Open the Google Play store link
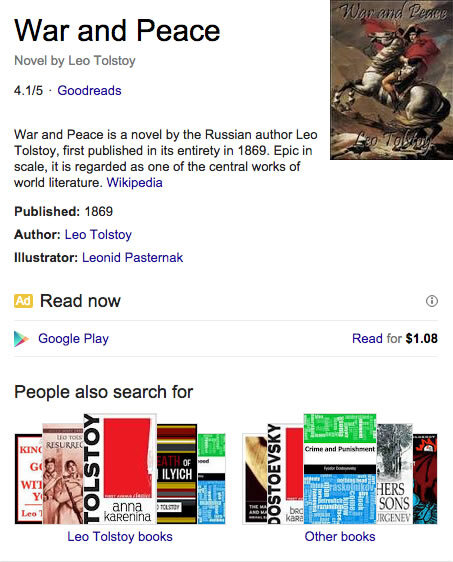Image resolution: width=453 pixels, height=562 pixels. click(x=73, y=338)
